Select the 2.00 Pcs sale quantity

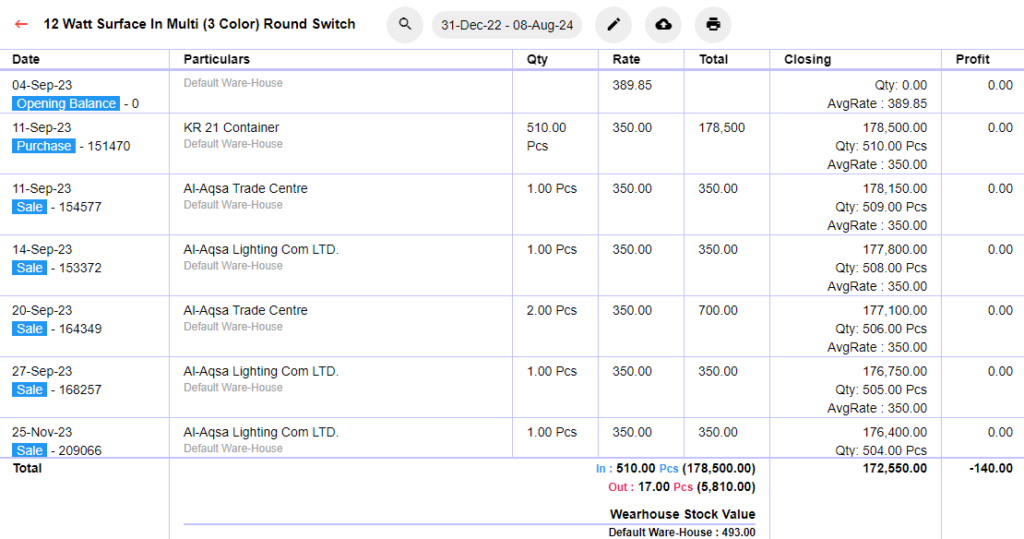pyautogui.click(x=552, y=310)
